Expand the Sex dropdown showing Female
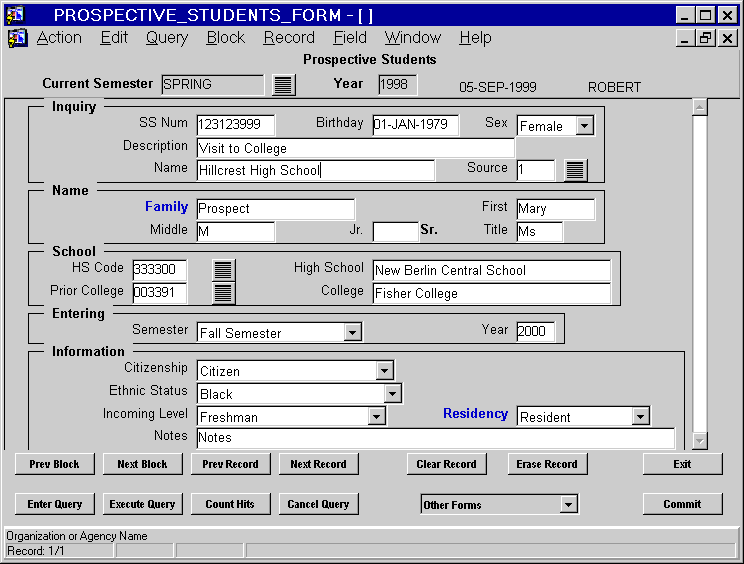This screenshot has width=744, height=564. (x=584, y=126)
